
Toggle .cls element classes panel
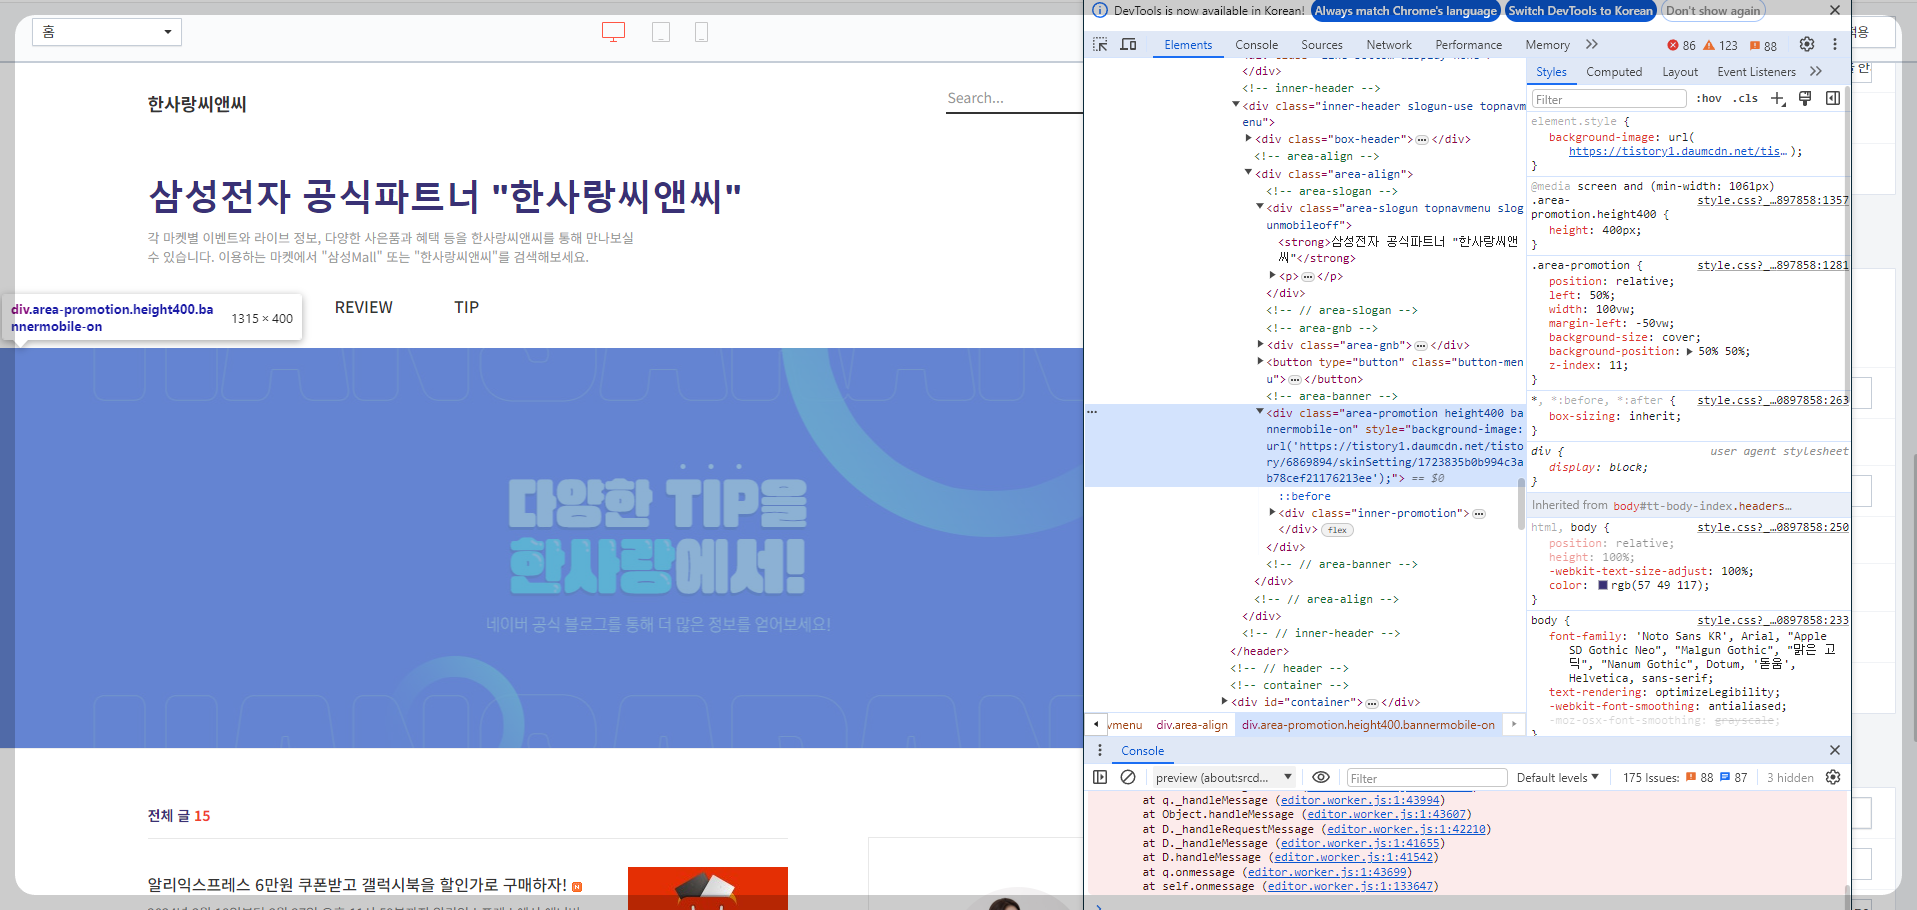pyautogui.click(x=1746, y=98)
